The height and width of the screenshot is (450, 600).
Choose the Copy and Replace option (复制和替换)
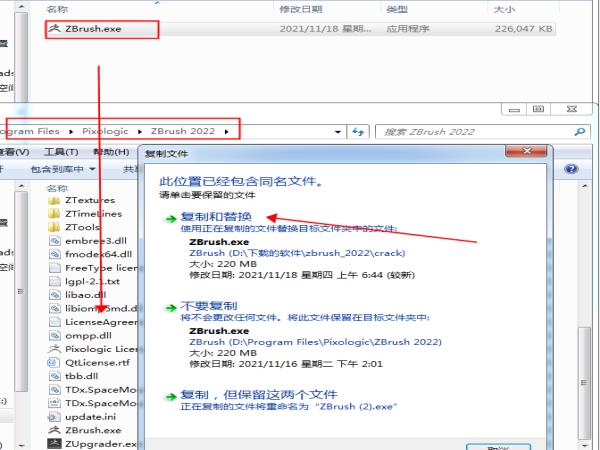coord(215,216)
